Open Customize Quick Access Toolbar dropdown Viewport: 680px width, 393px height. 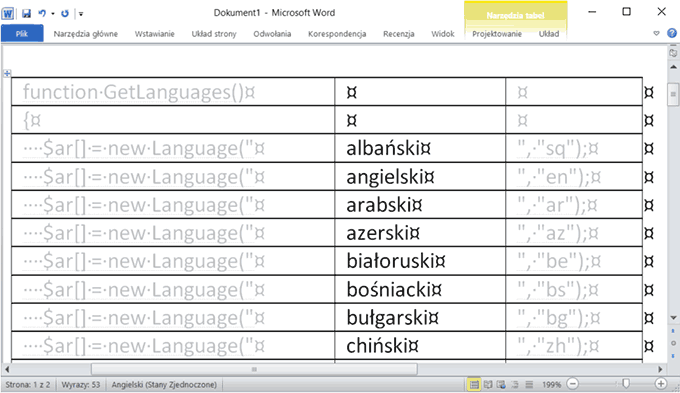point(81,14)
